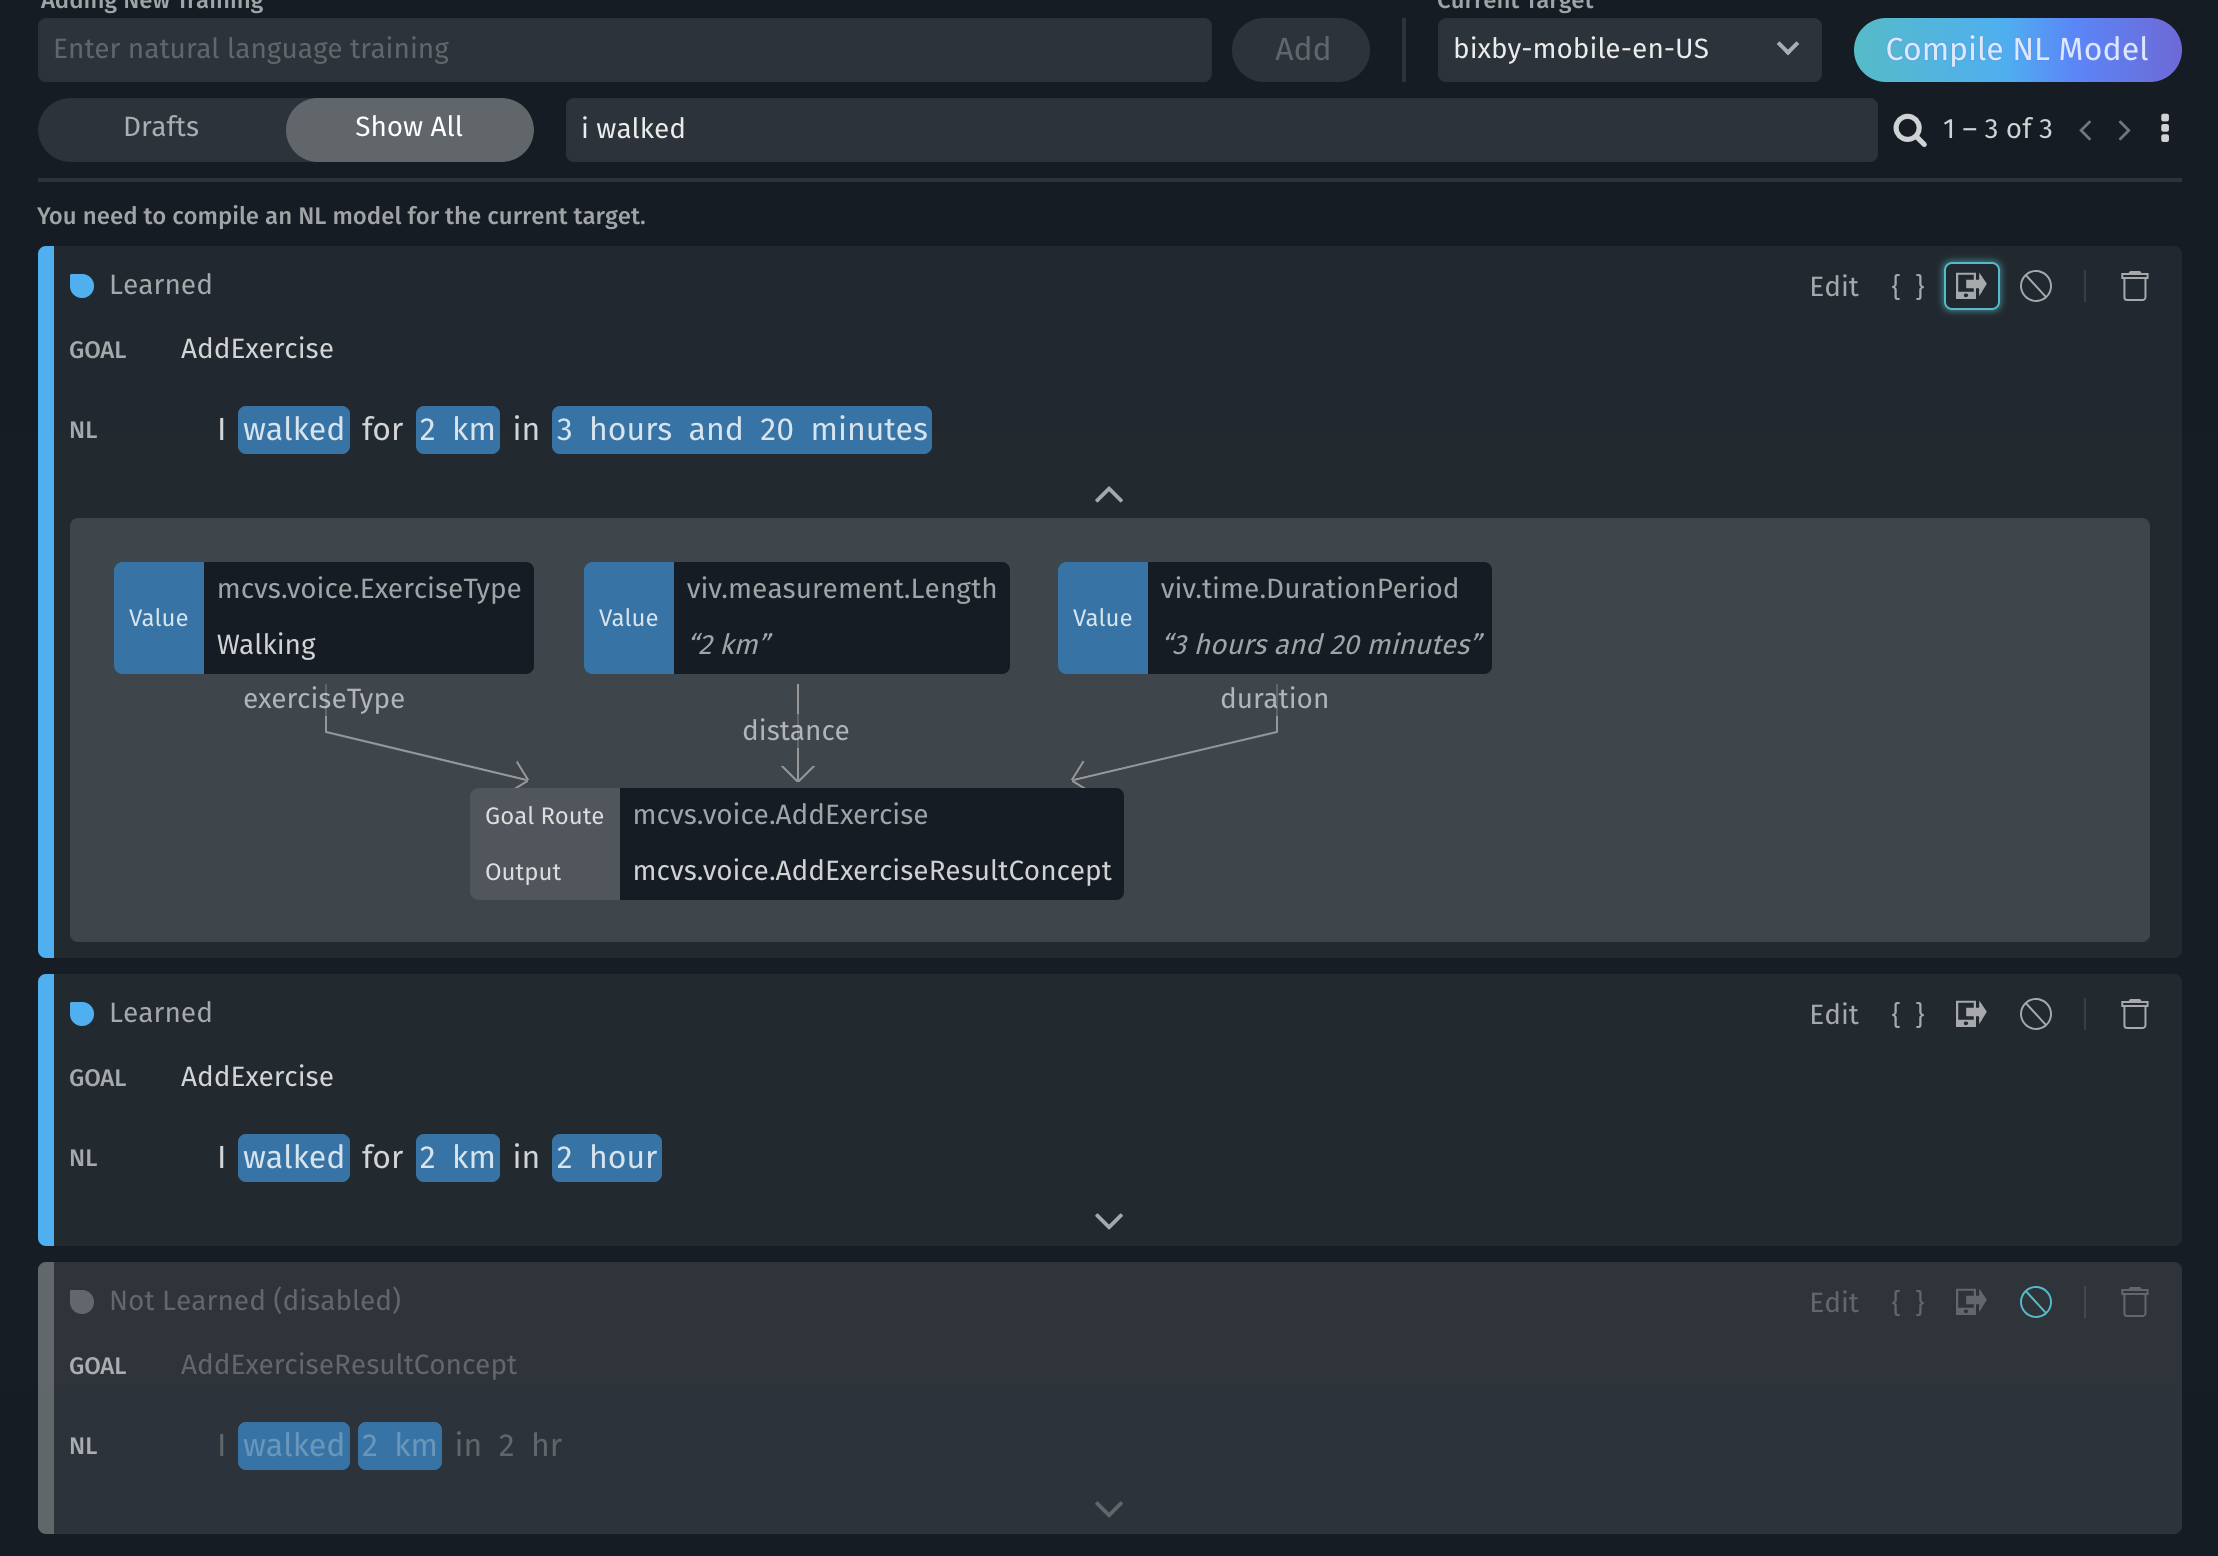Re-enable the disabled AddExerciseResultConcept entry
Image resolution: width=2218 pixels, height=1556 pixels.
pyautogui.click(x=2035, y=1303)
